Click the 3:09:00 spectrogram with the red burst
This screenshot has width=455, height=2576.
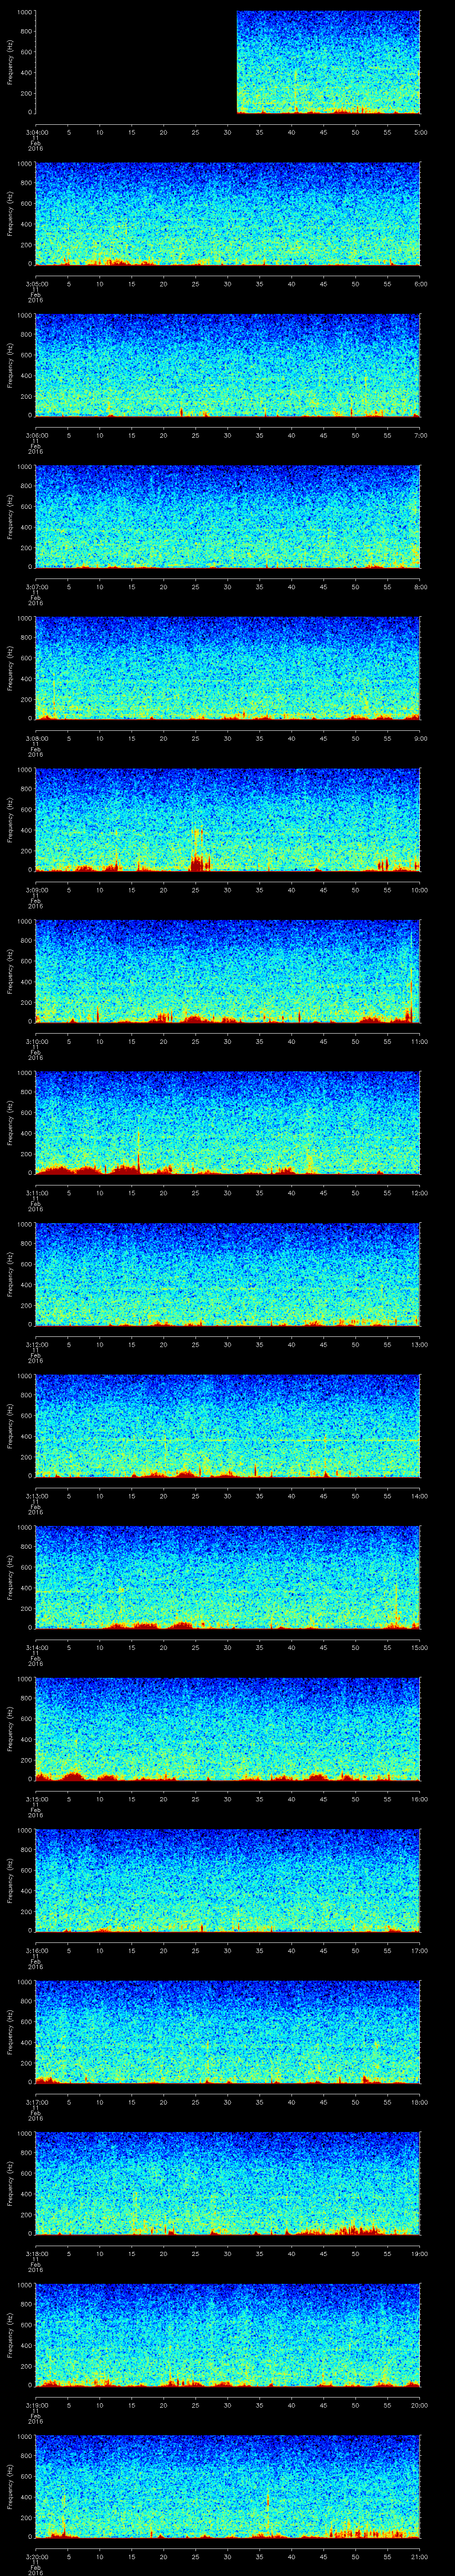[228, 820]
